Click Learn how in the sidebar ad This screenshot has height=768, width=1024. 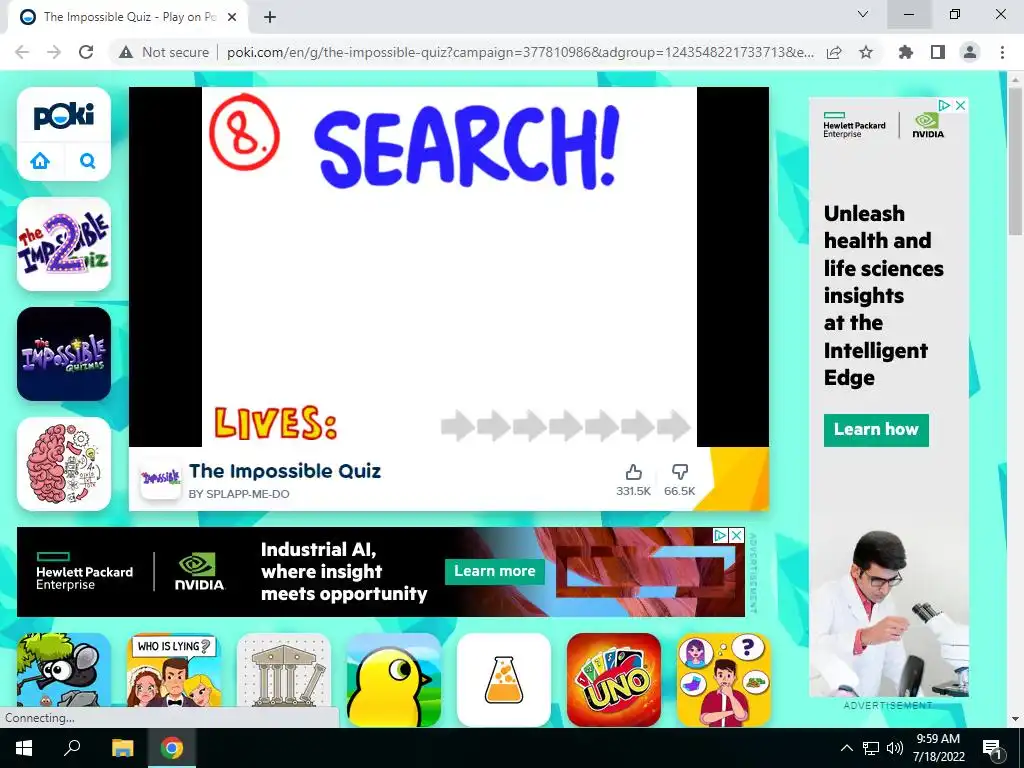(876, 430)
